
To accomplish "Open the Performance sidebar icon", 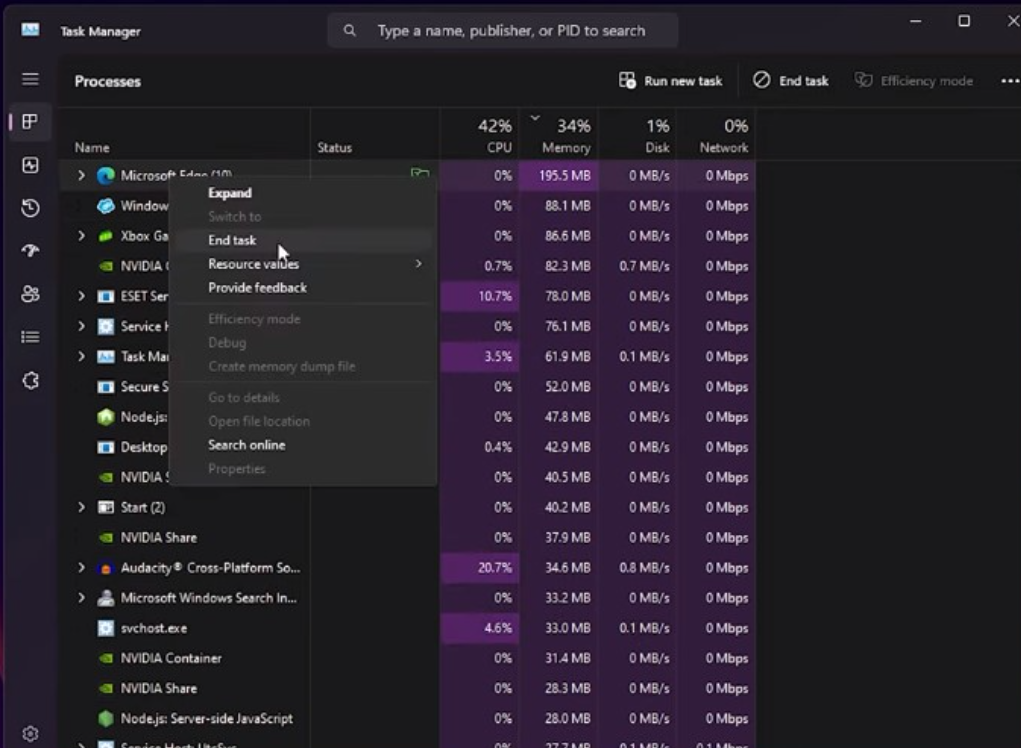I will point(30,165).
